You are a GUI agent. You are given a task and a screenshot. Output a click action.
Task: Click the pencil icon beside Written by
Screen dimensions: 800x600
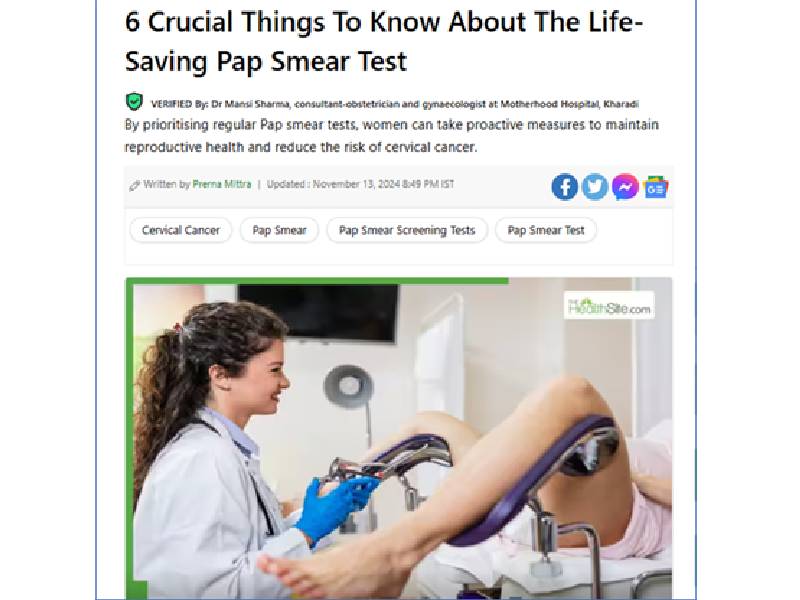(134, 186)
